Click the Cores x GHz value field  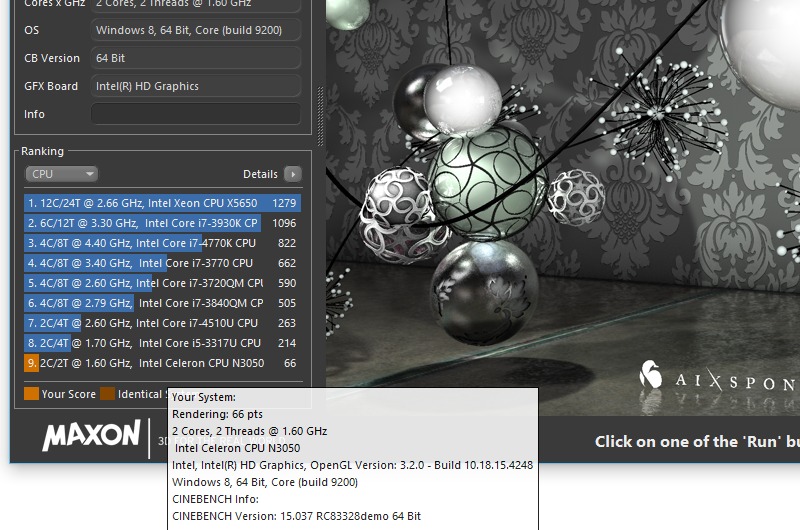196,5
